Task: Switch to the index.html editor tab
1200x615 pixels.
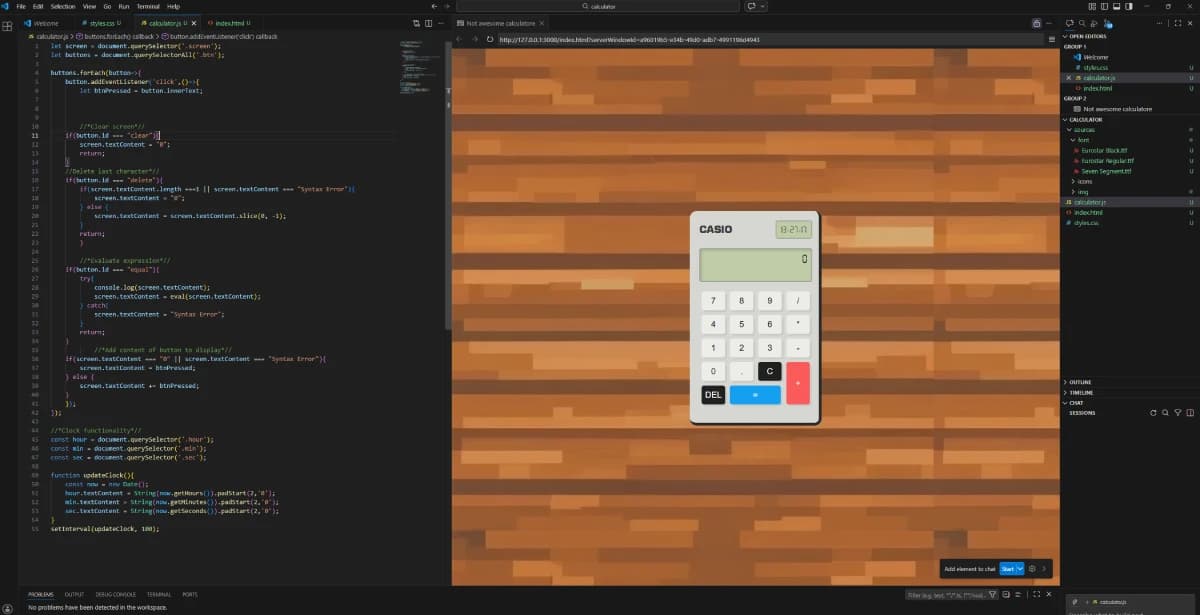Action: pos(230,22)
